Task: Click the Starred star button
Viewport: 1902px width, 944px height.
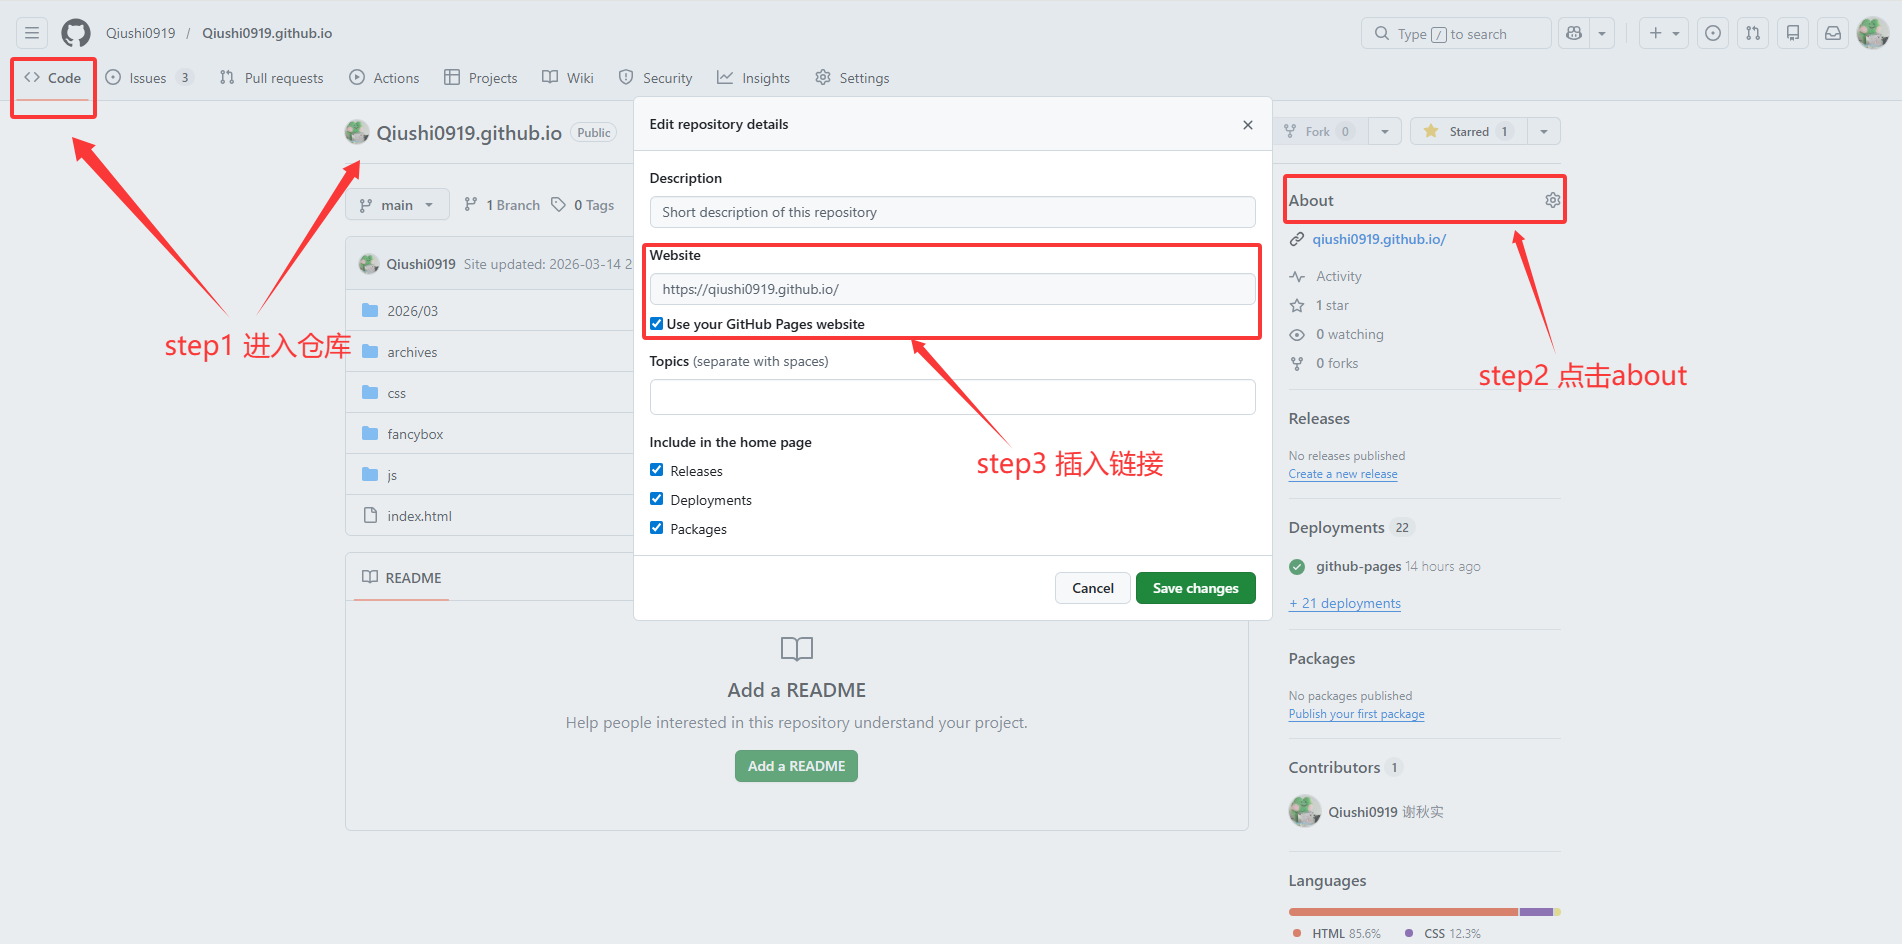Action: [x=1468, y=131]
